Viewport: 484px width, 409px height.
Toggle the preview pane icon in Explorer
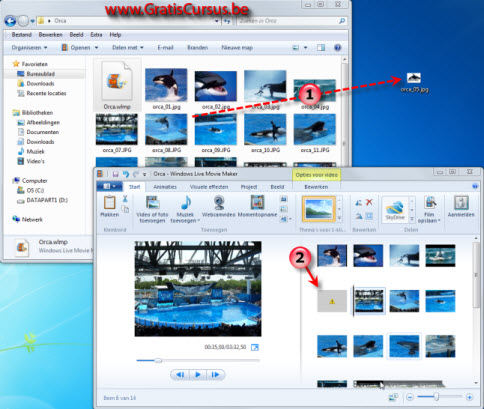pyautogui.click(x=321, y=48)
